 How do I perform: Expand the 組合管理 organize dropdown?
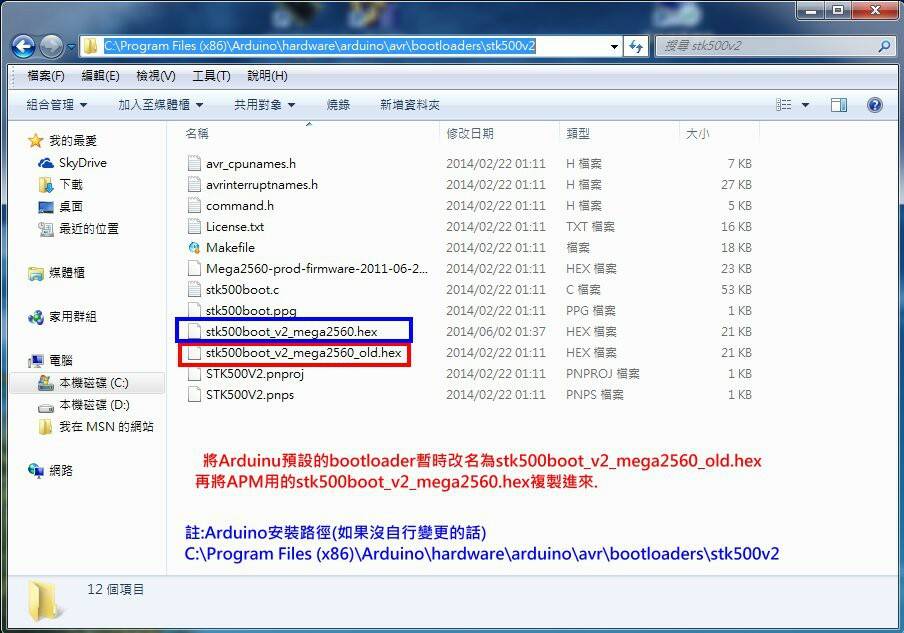coord(57,104)
